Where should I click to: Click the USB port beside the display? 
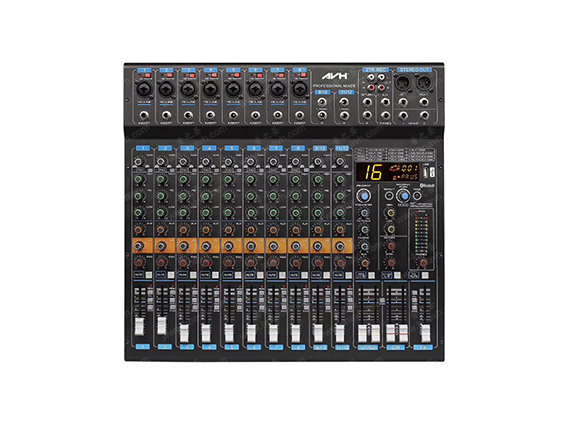coord(431,172)
